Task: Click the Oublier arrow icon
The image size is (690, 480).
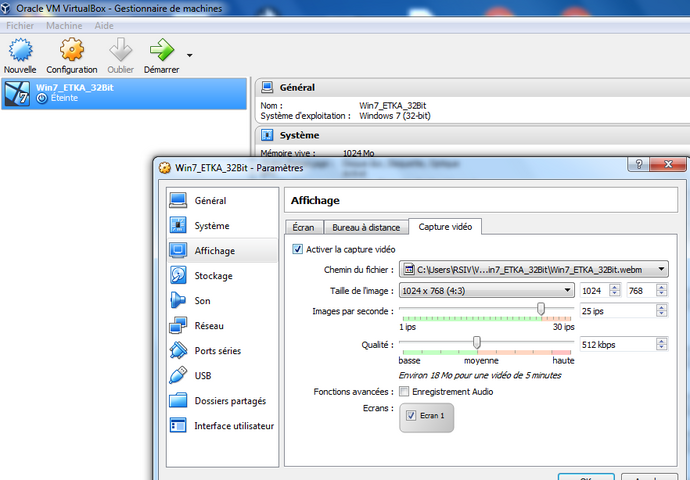Action: click(121, 49)
